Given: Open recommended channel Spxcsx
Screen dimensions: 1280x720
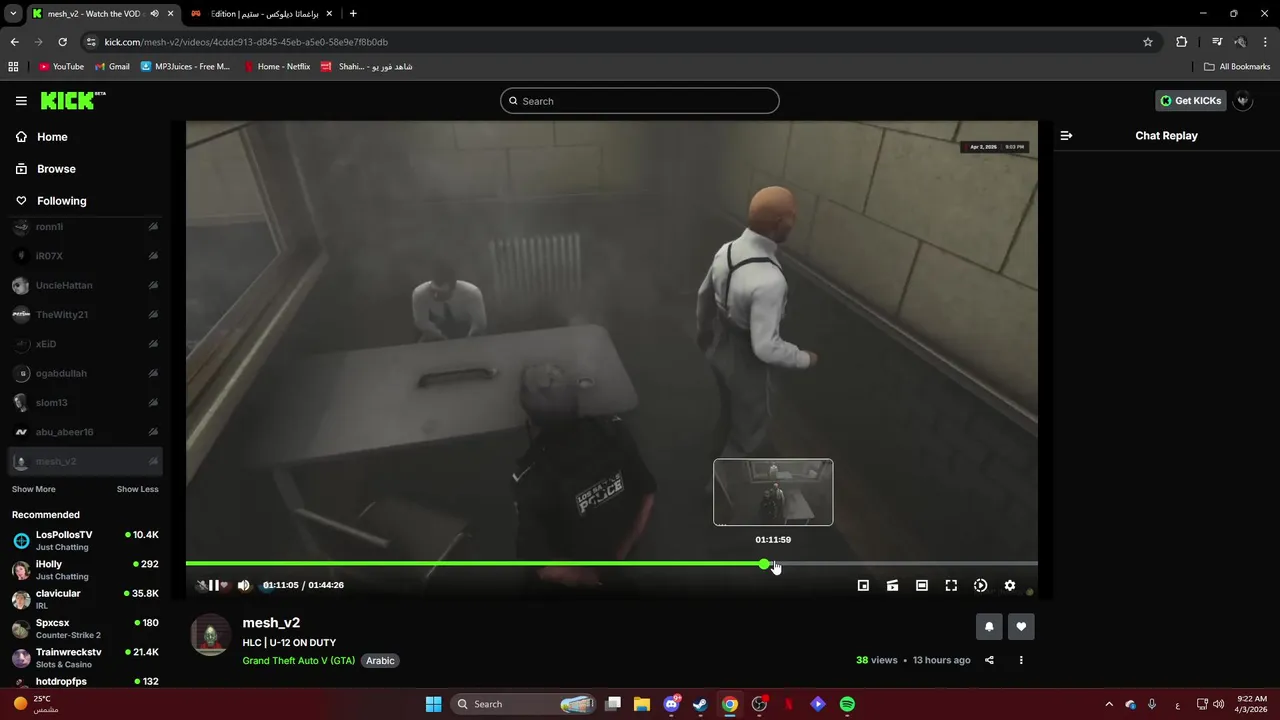Looking at the screenshot, I should click(x=85, y=628).
